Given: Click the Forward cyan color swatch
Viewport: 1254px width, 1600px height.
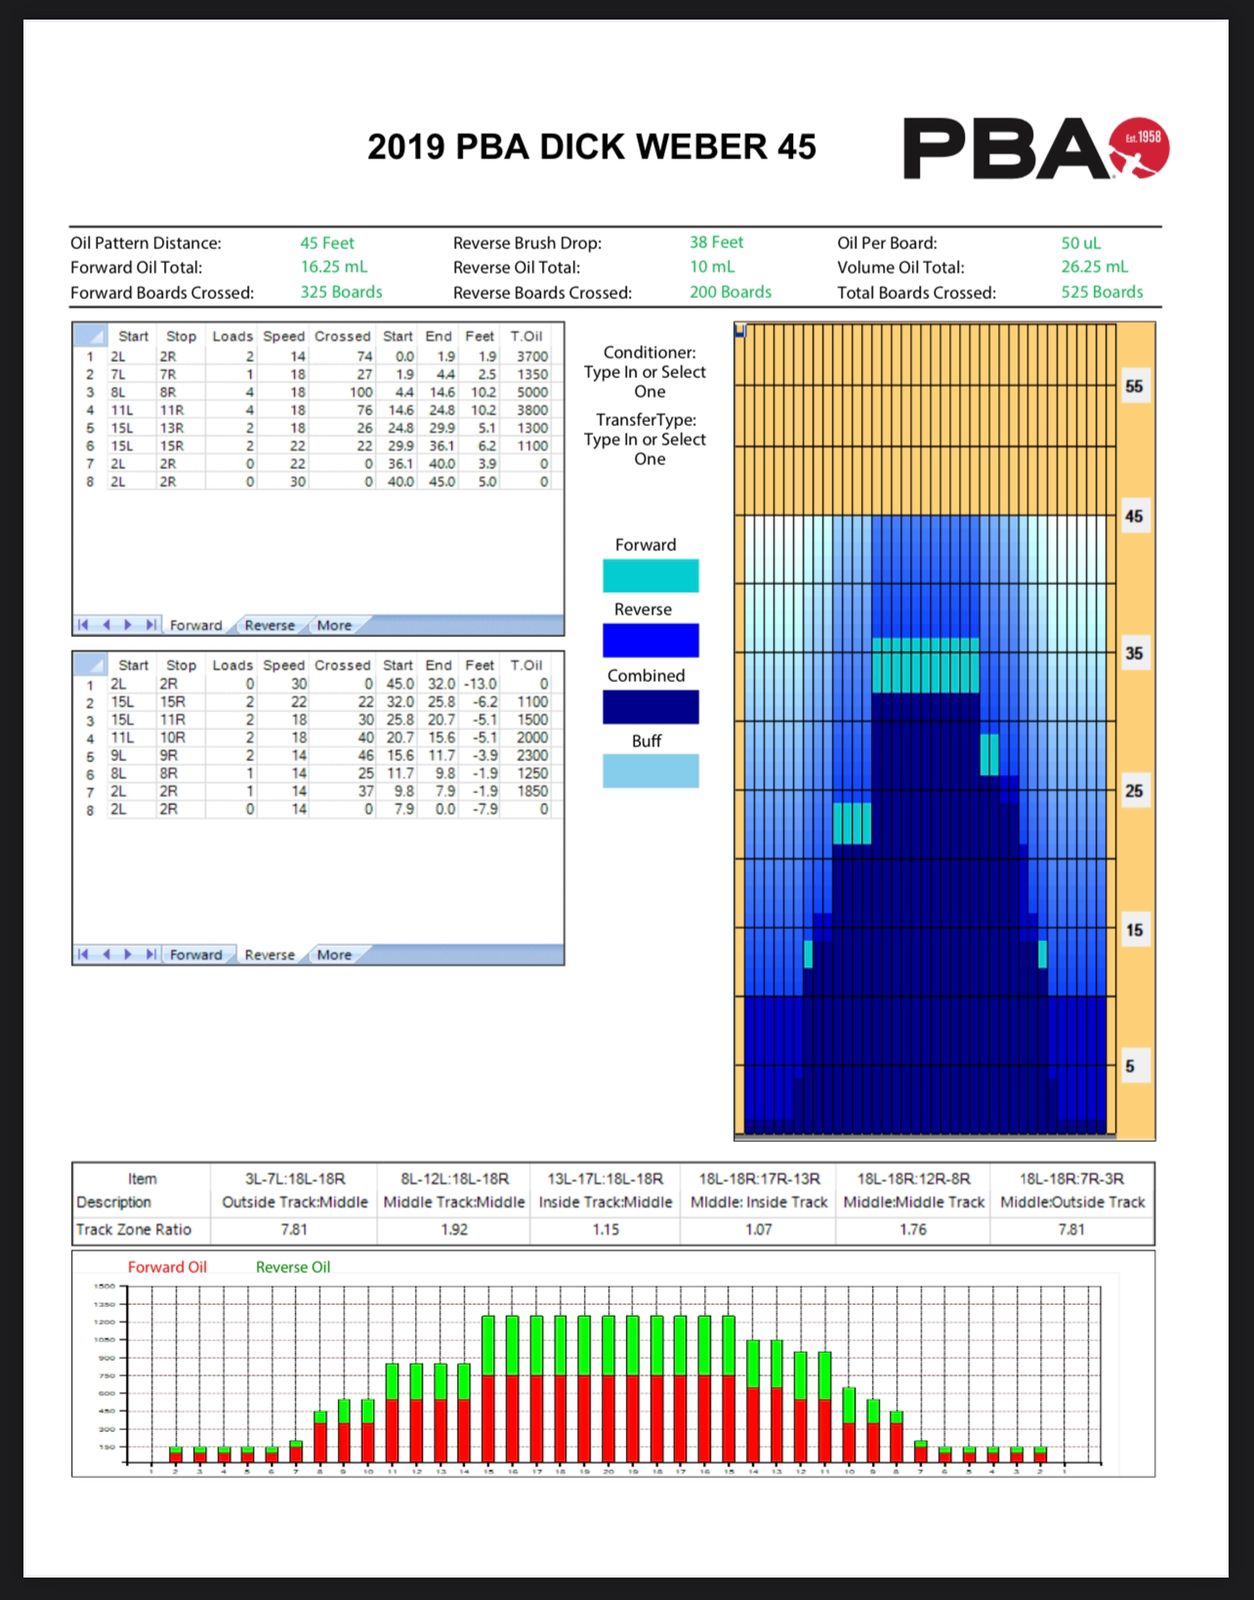Looking at the screenshot, I should click(x=650, y=576).
